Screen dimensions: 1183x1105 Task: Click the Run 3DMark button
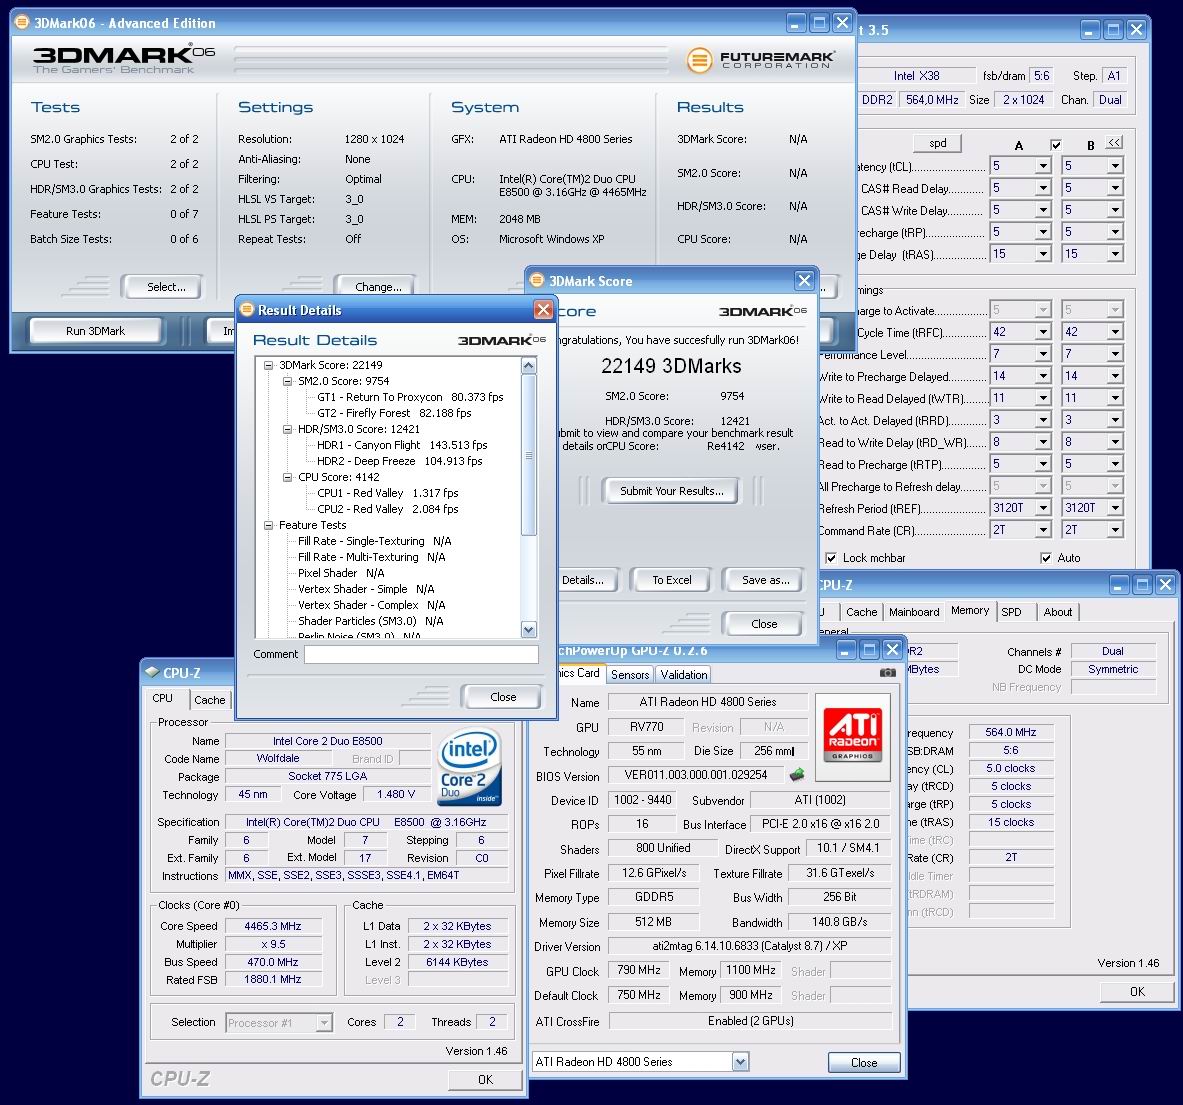96,331
